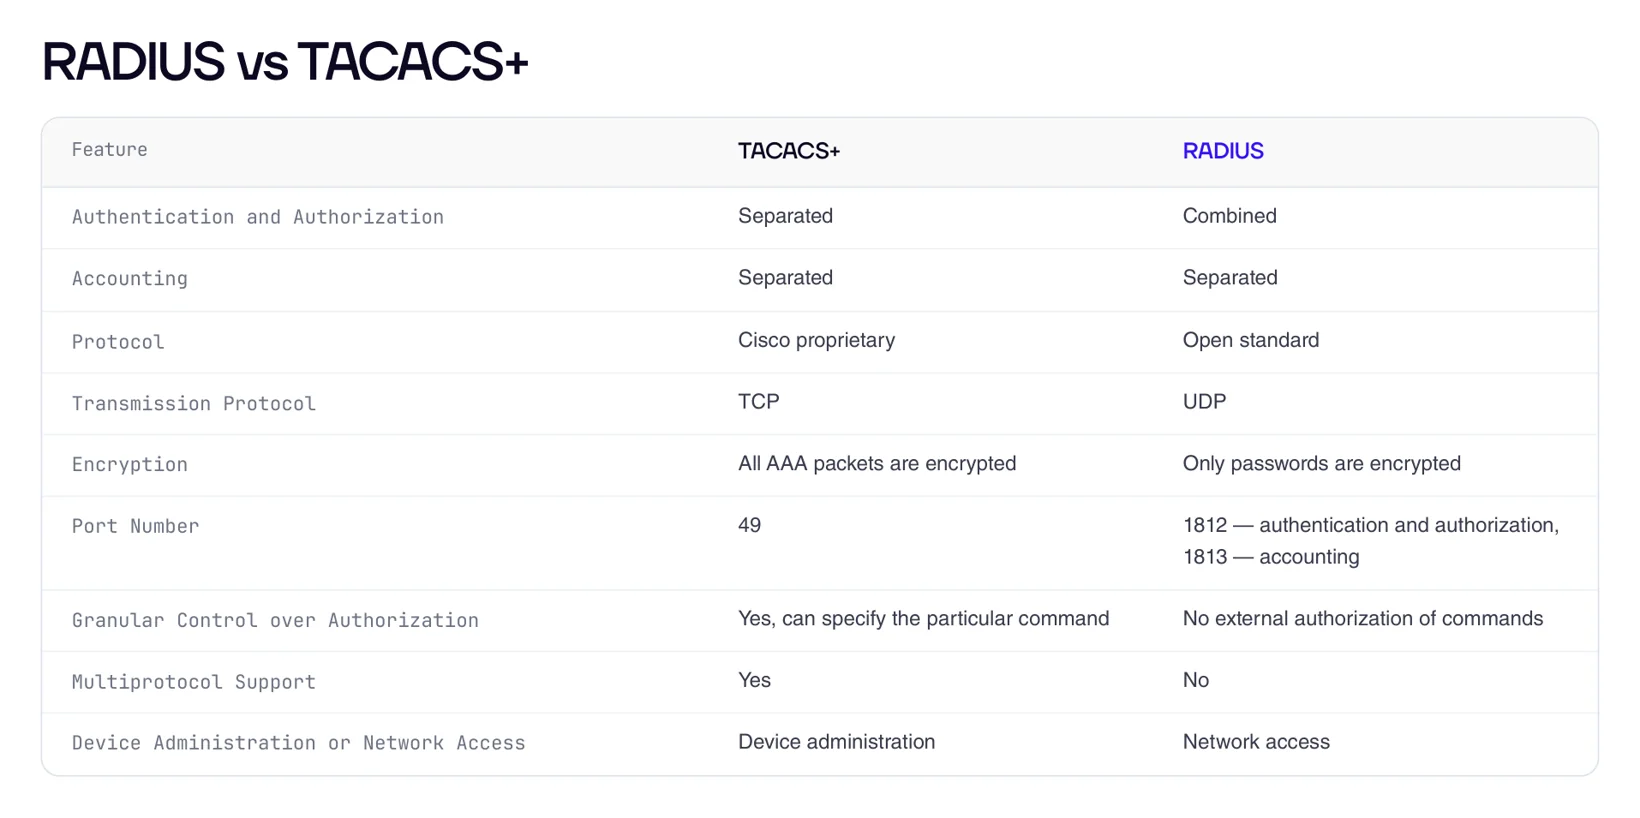Select the 'Encryption' row label
Viewport: 1640px width, 818px height.
point(130,465)
